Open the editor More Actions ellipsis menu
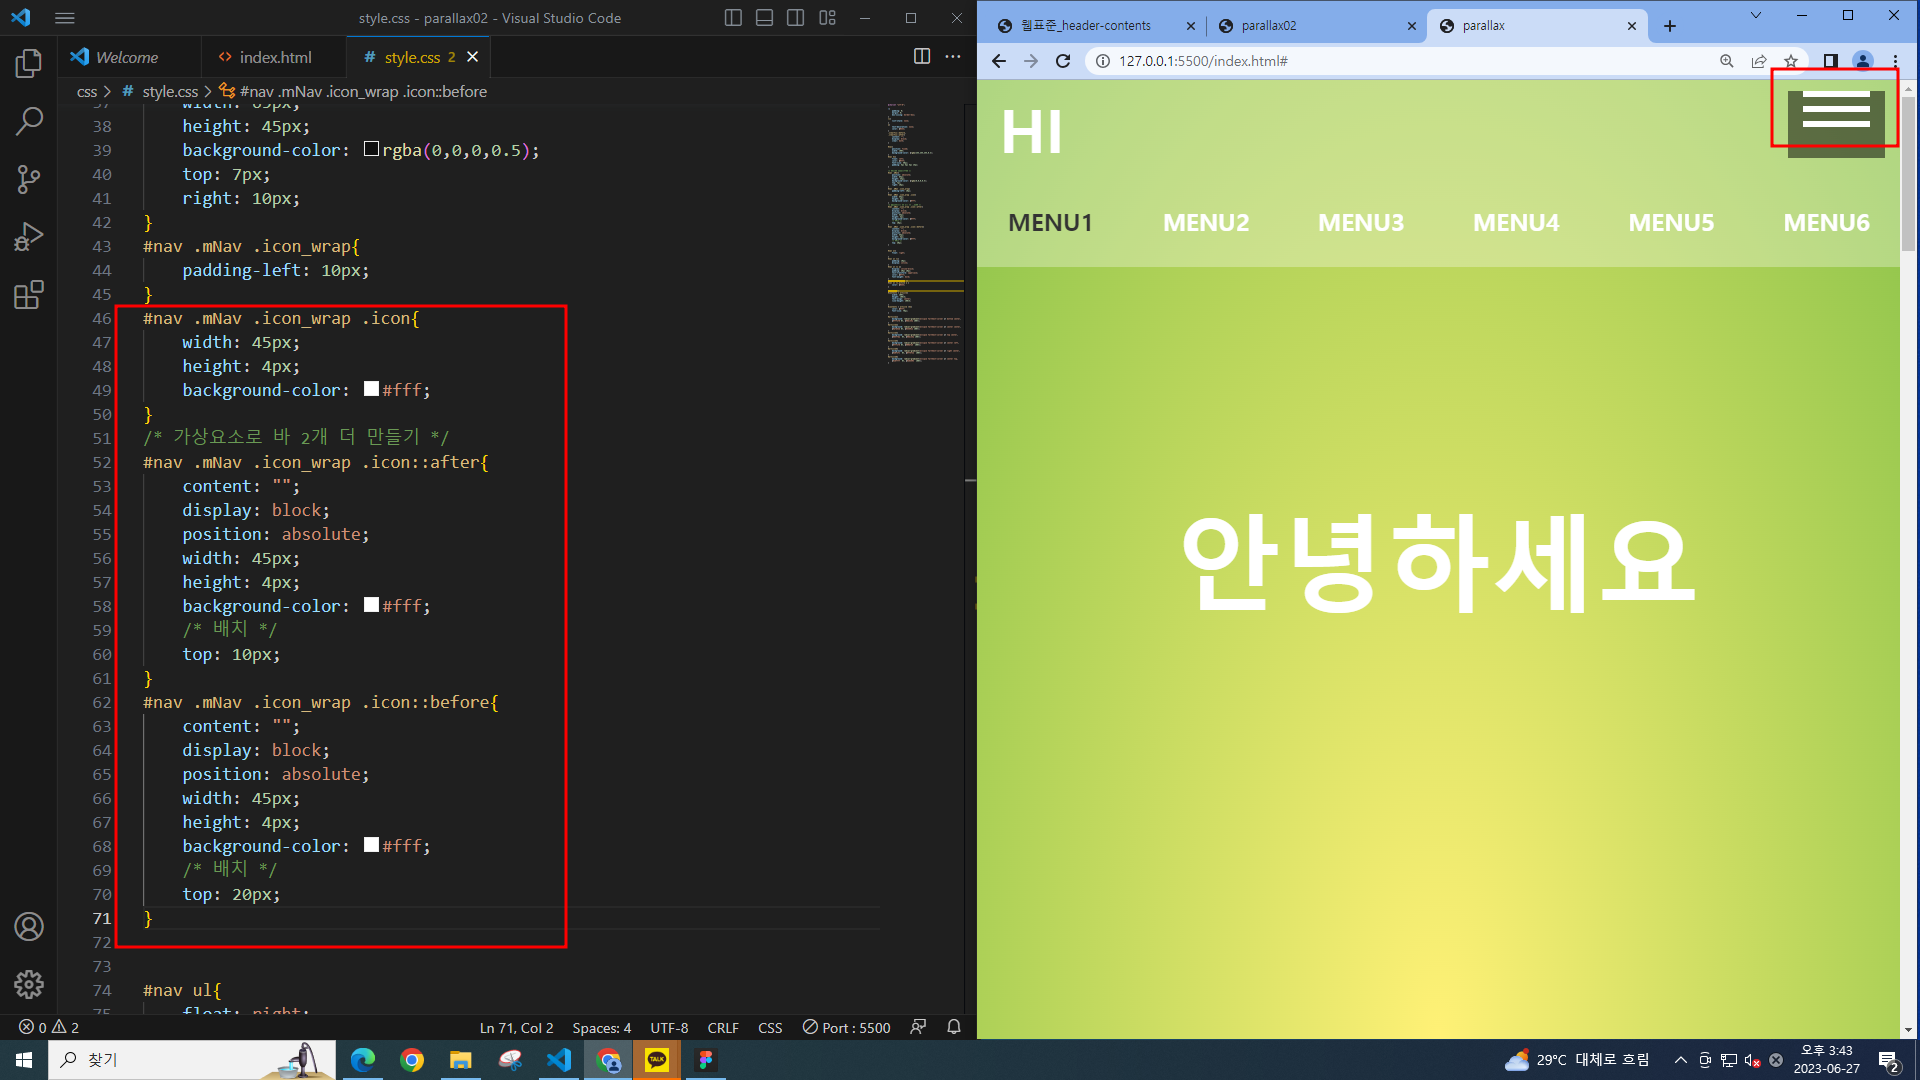 tap(953, 57)
